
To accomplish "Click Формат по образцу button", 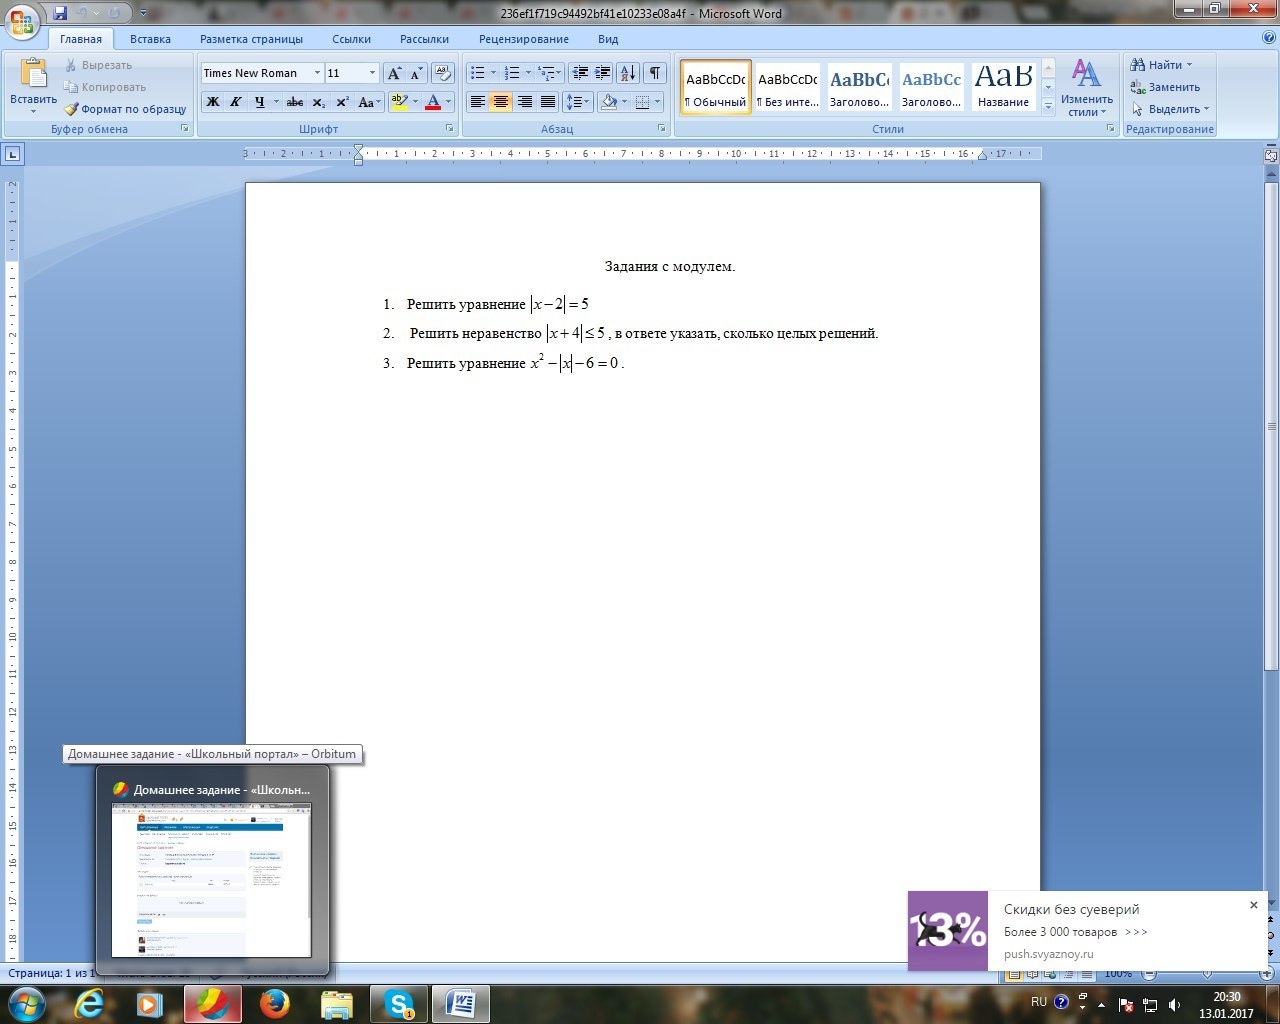I will tap(126, 109).
